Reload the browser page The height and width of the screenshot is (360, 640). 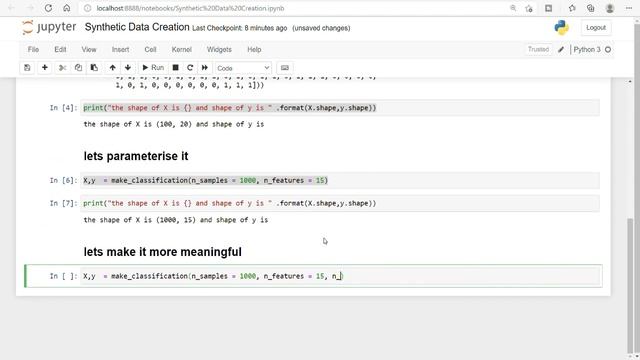48,8
